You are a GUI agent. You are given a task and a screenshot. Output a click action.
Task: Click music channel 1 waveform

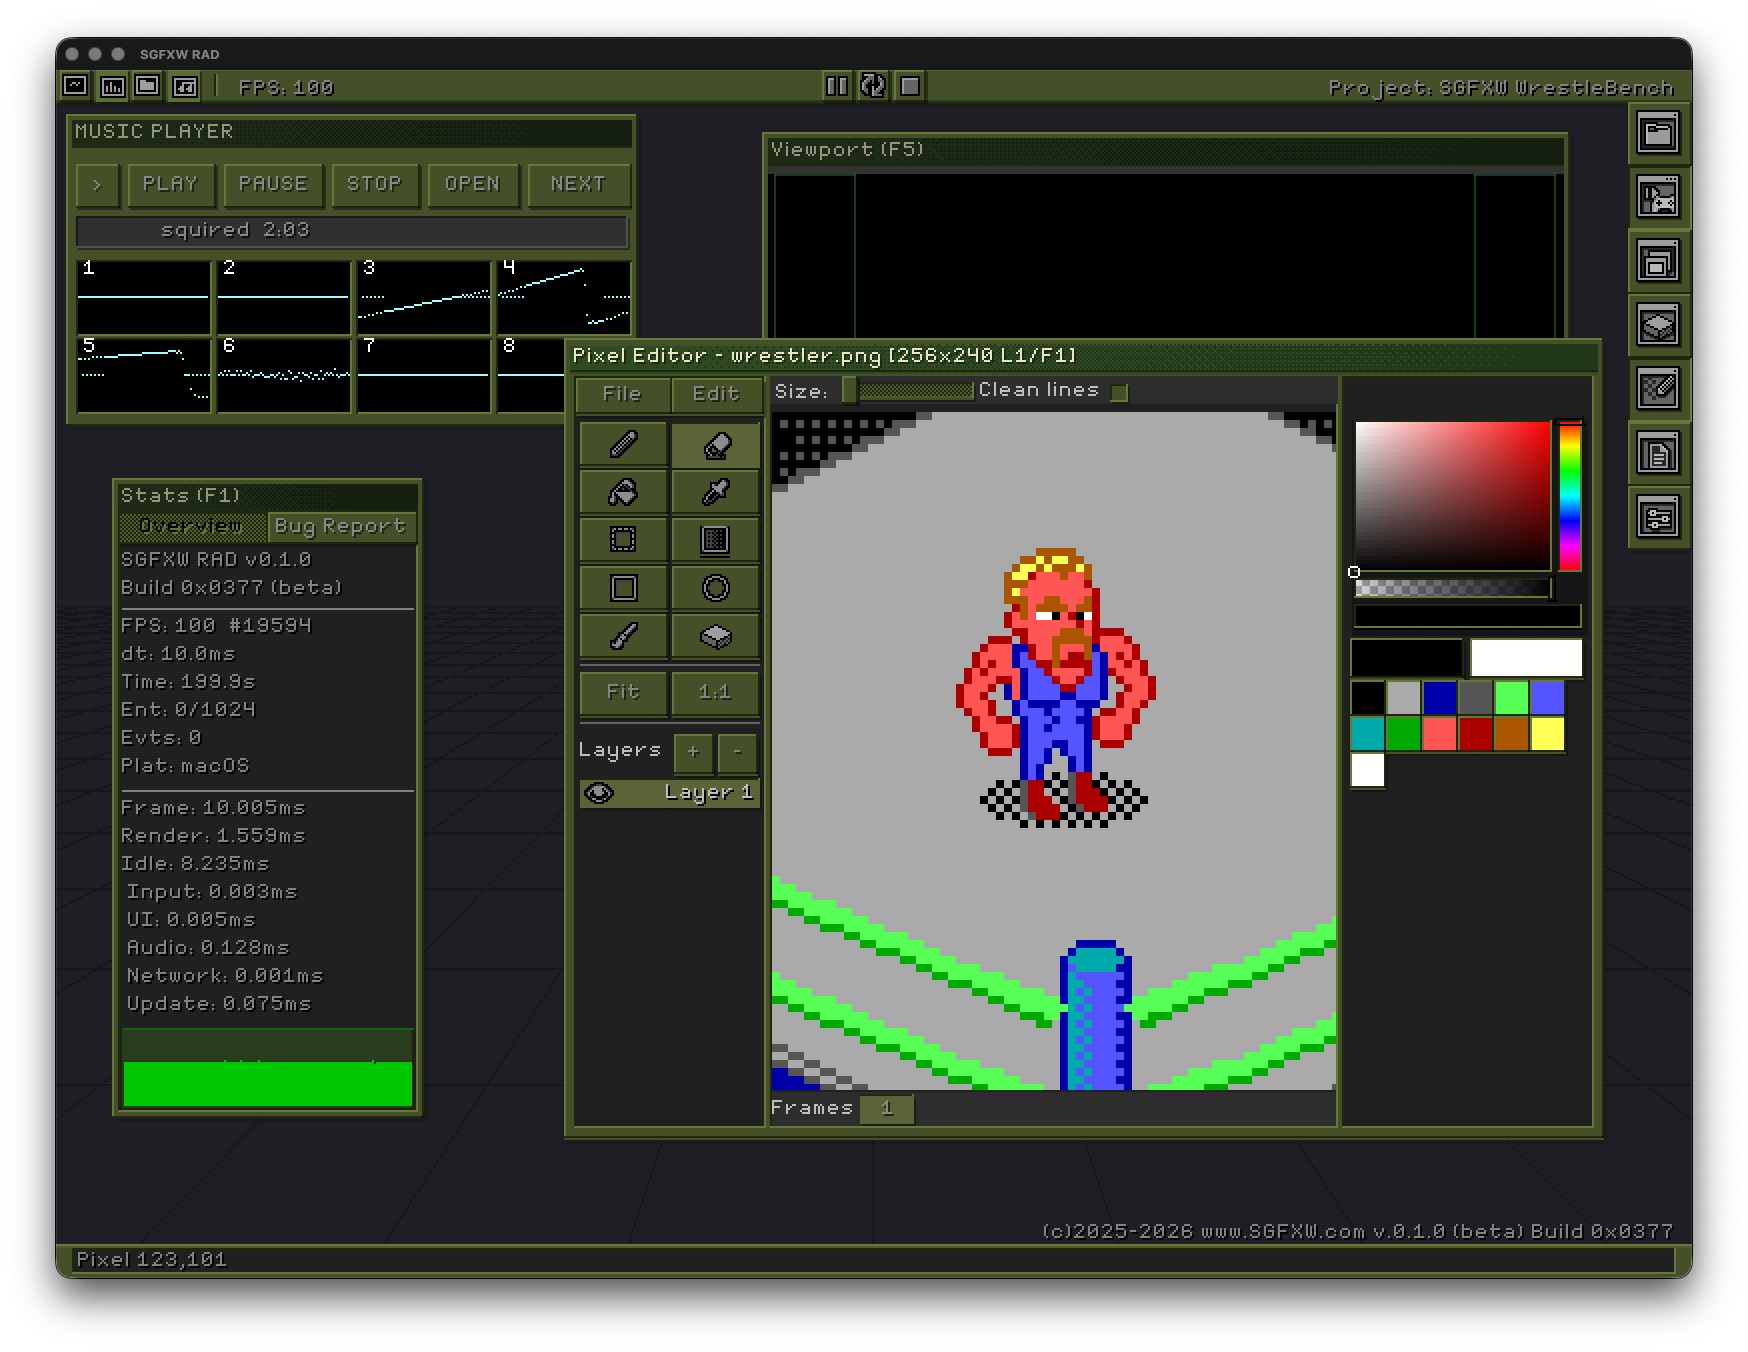(144, 297)
